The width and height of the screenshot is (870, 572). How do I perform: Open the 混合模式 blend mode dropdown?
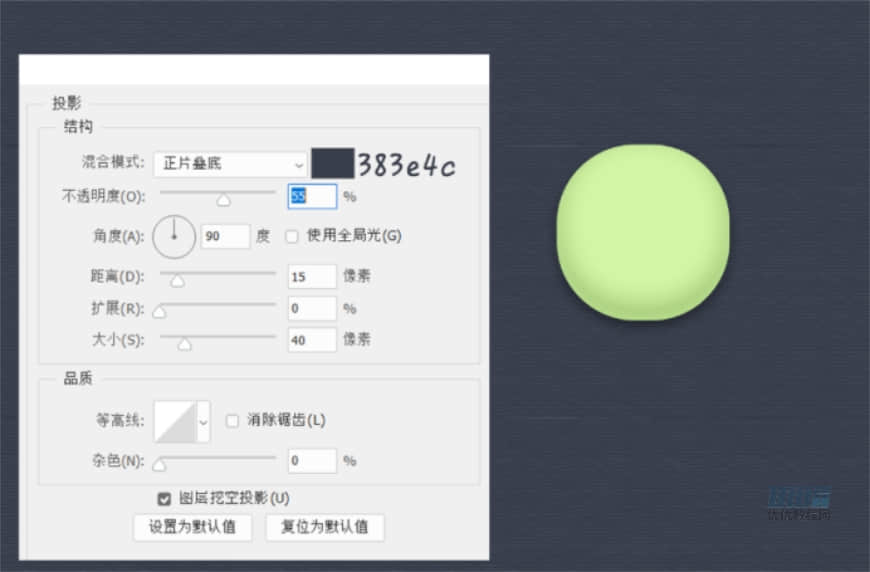click(230, 164)
